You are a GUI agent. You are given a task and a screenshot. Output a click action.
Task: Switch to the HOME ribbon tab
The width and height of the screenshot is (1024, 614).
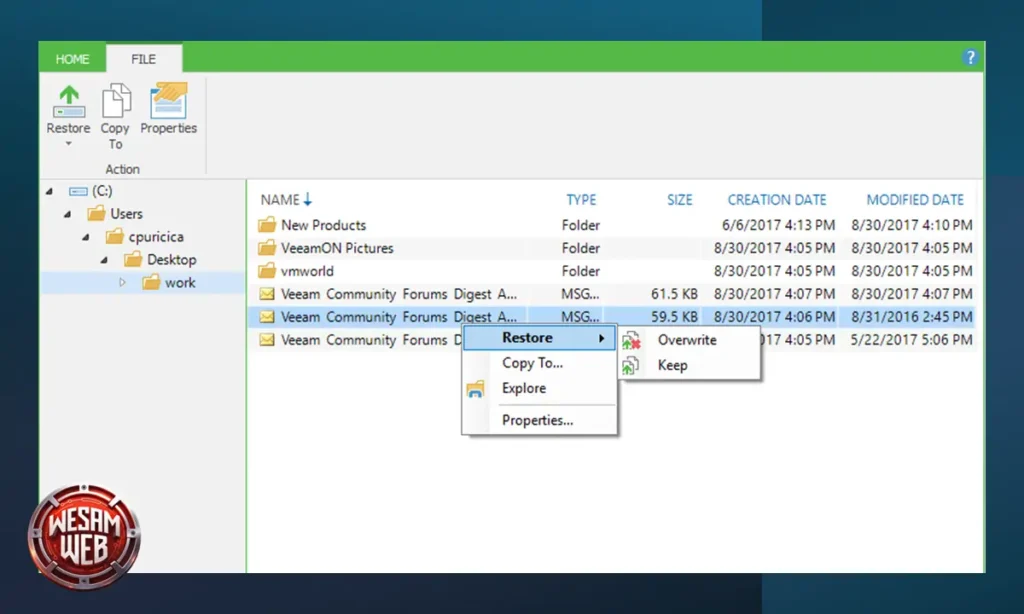71,57
